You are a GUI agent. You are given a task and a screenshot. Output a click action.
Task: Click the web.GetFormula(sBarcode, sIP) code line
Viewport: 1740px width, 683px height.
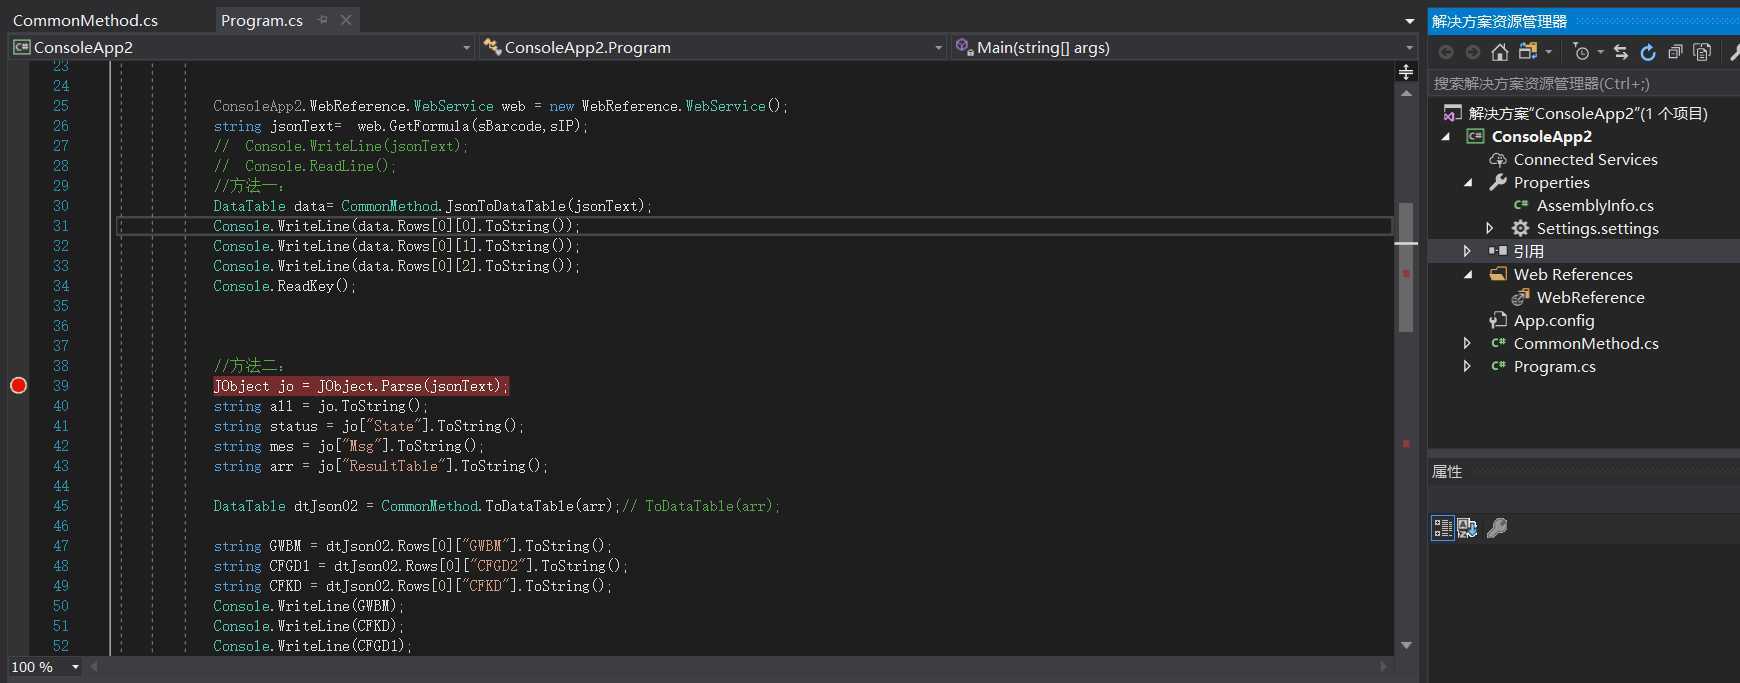pyautogui.click(x=401, y=126)
